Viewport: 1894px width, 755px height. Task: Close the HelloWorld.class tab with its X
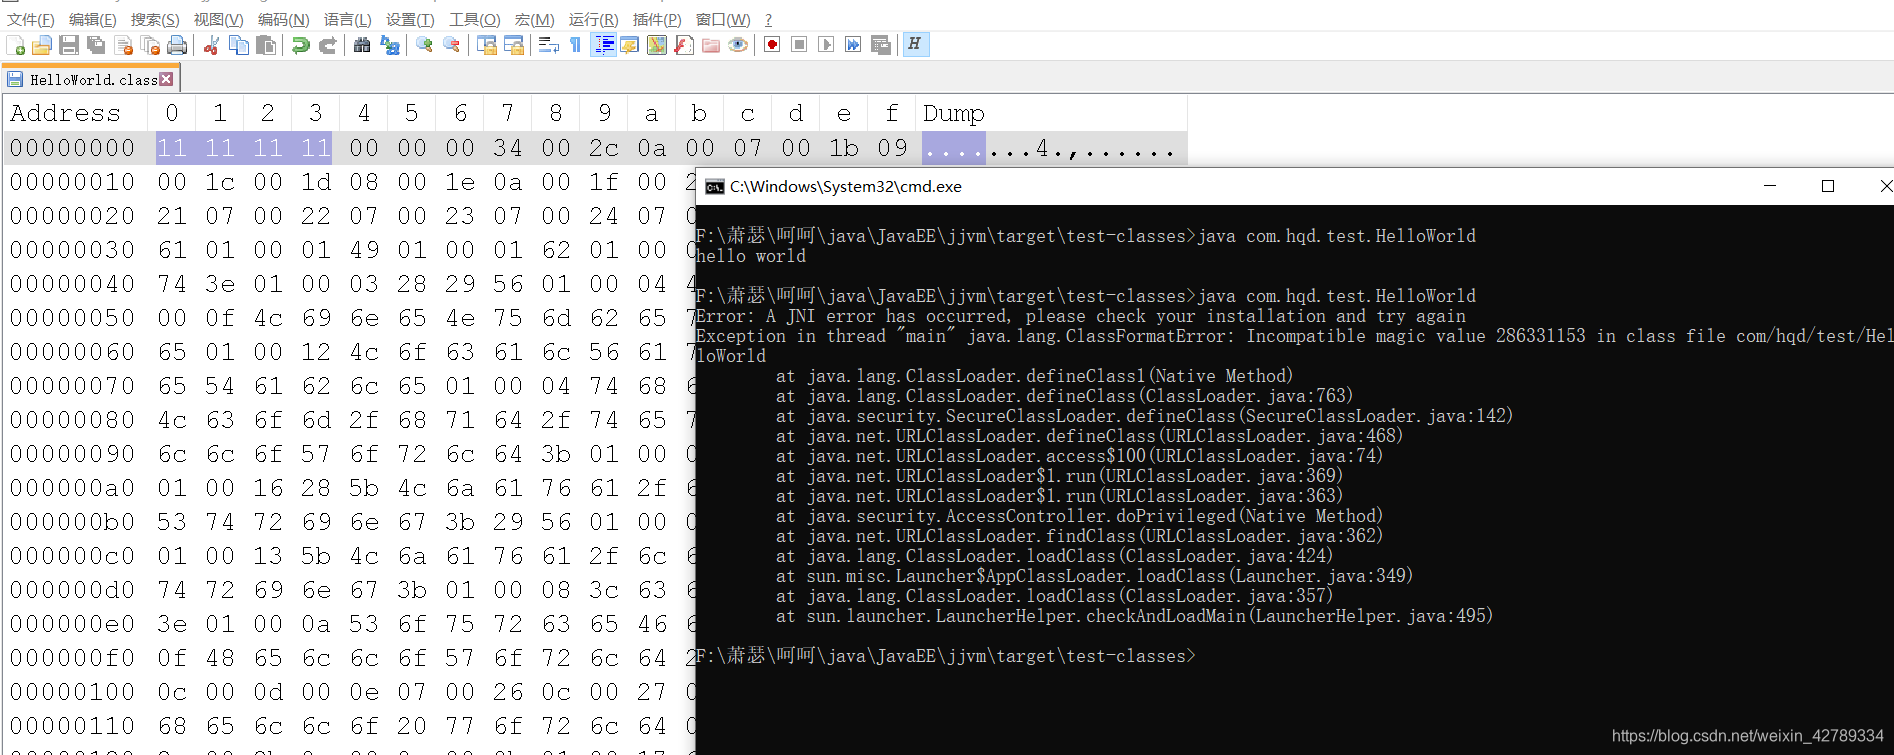[166, 79]
